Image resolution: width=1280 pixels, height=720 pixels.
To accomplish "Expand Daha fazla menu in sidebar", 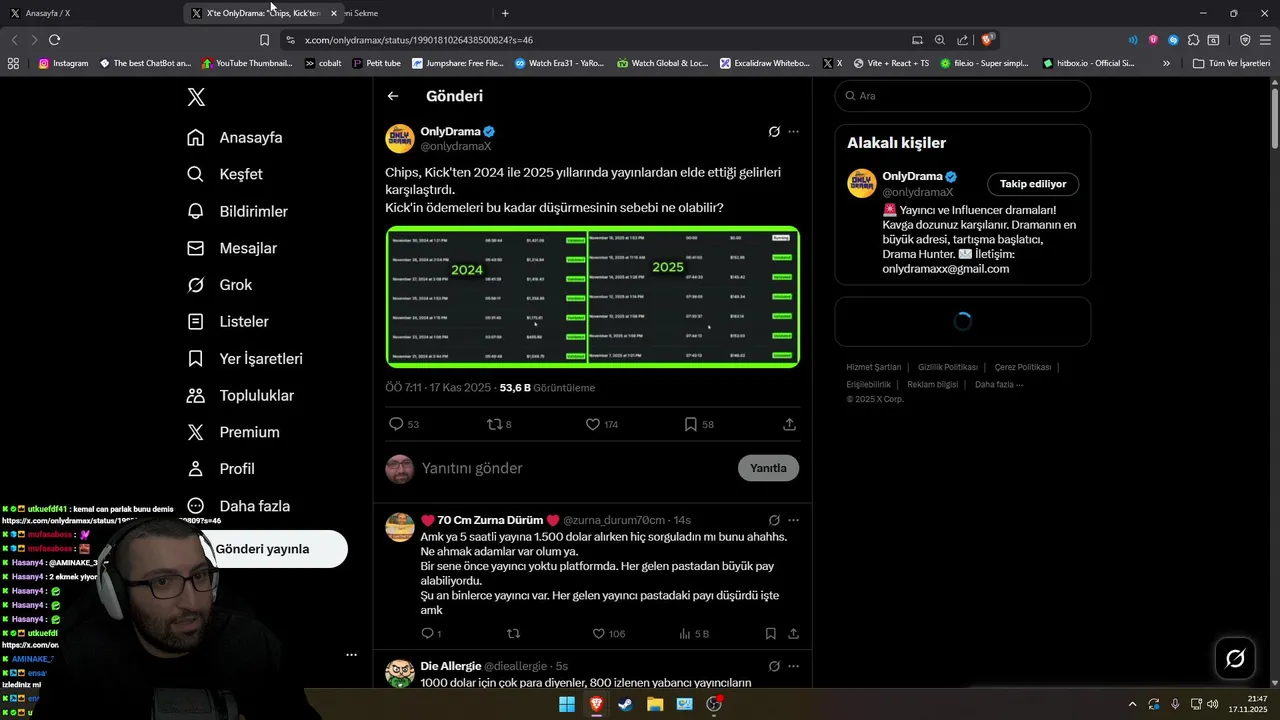I will [x=239, y=506].
